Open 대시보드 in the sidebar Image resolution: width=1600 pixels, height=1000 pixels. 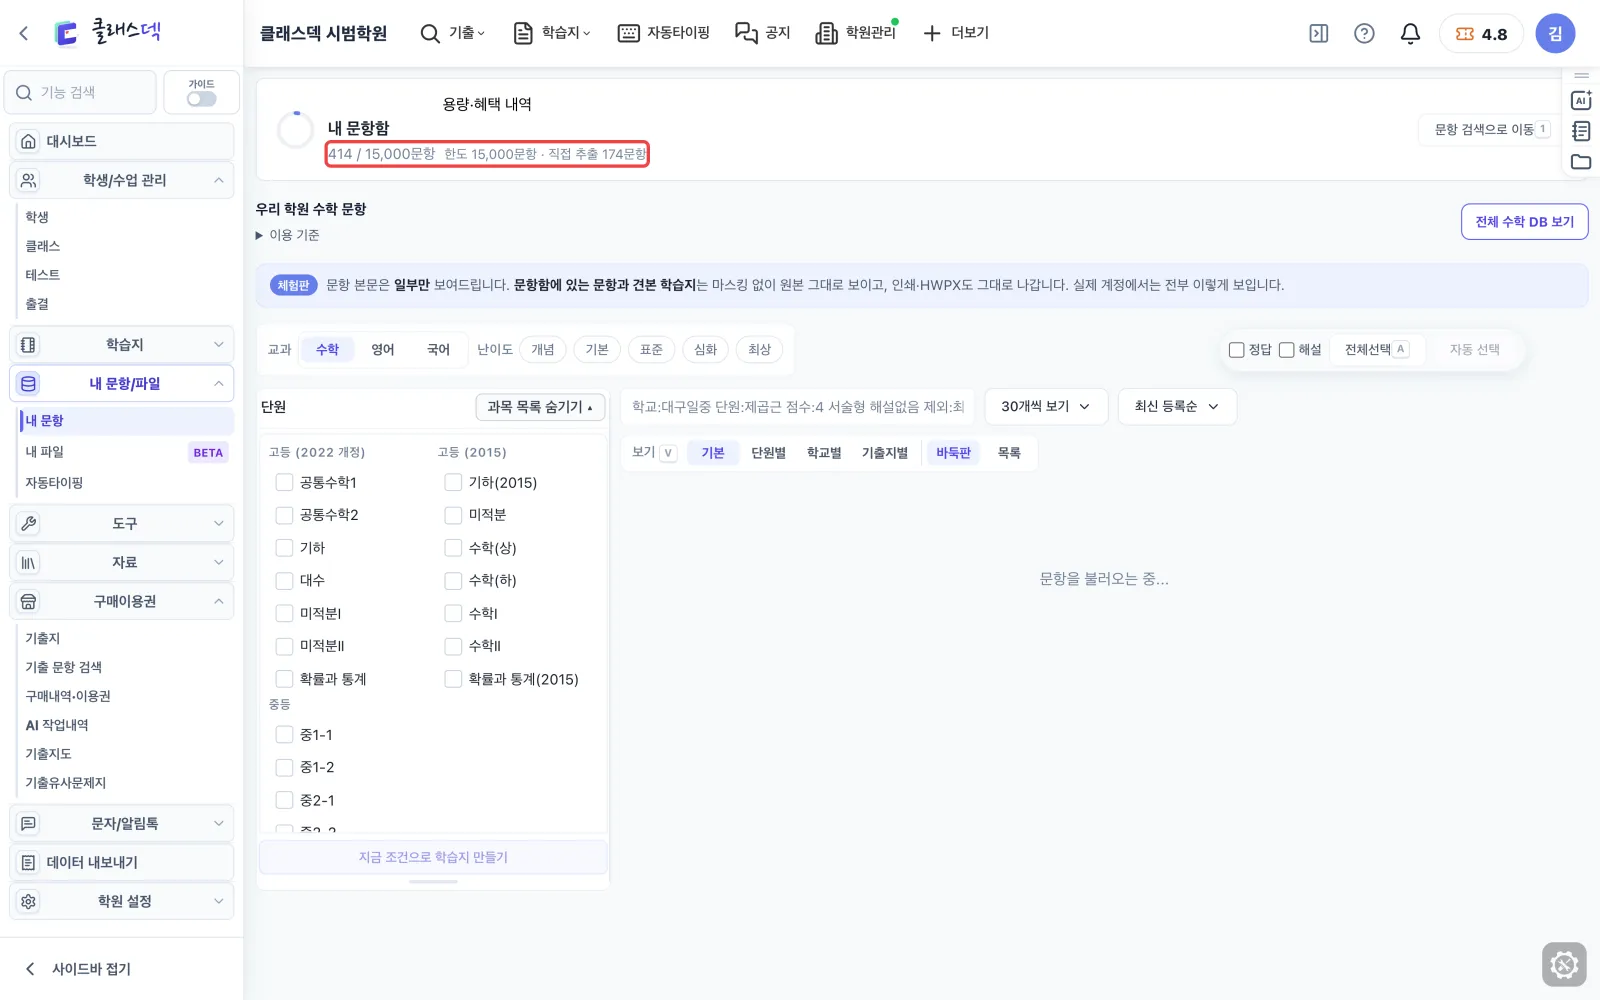click(x=122, y=141)
